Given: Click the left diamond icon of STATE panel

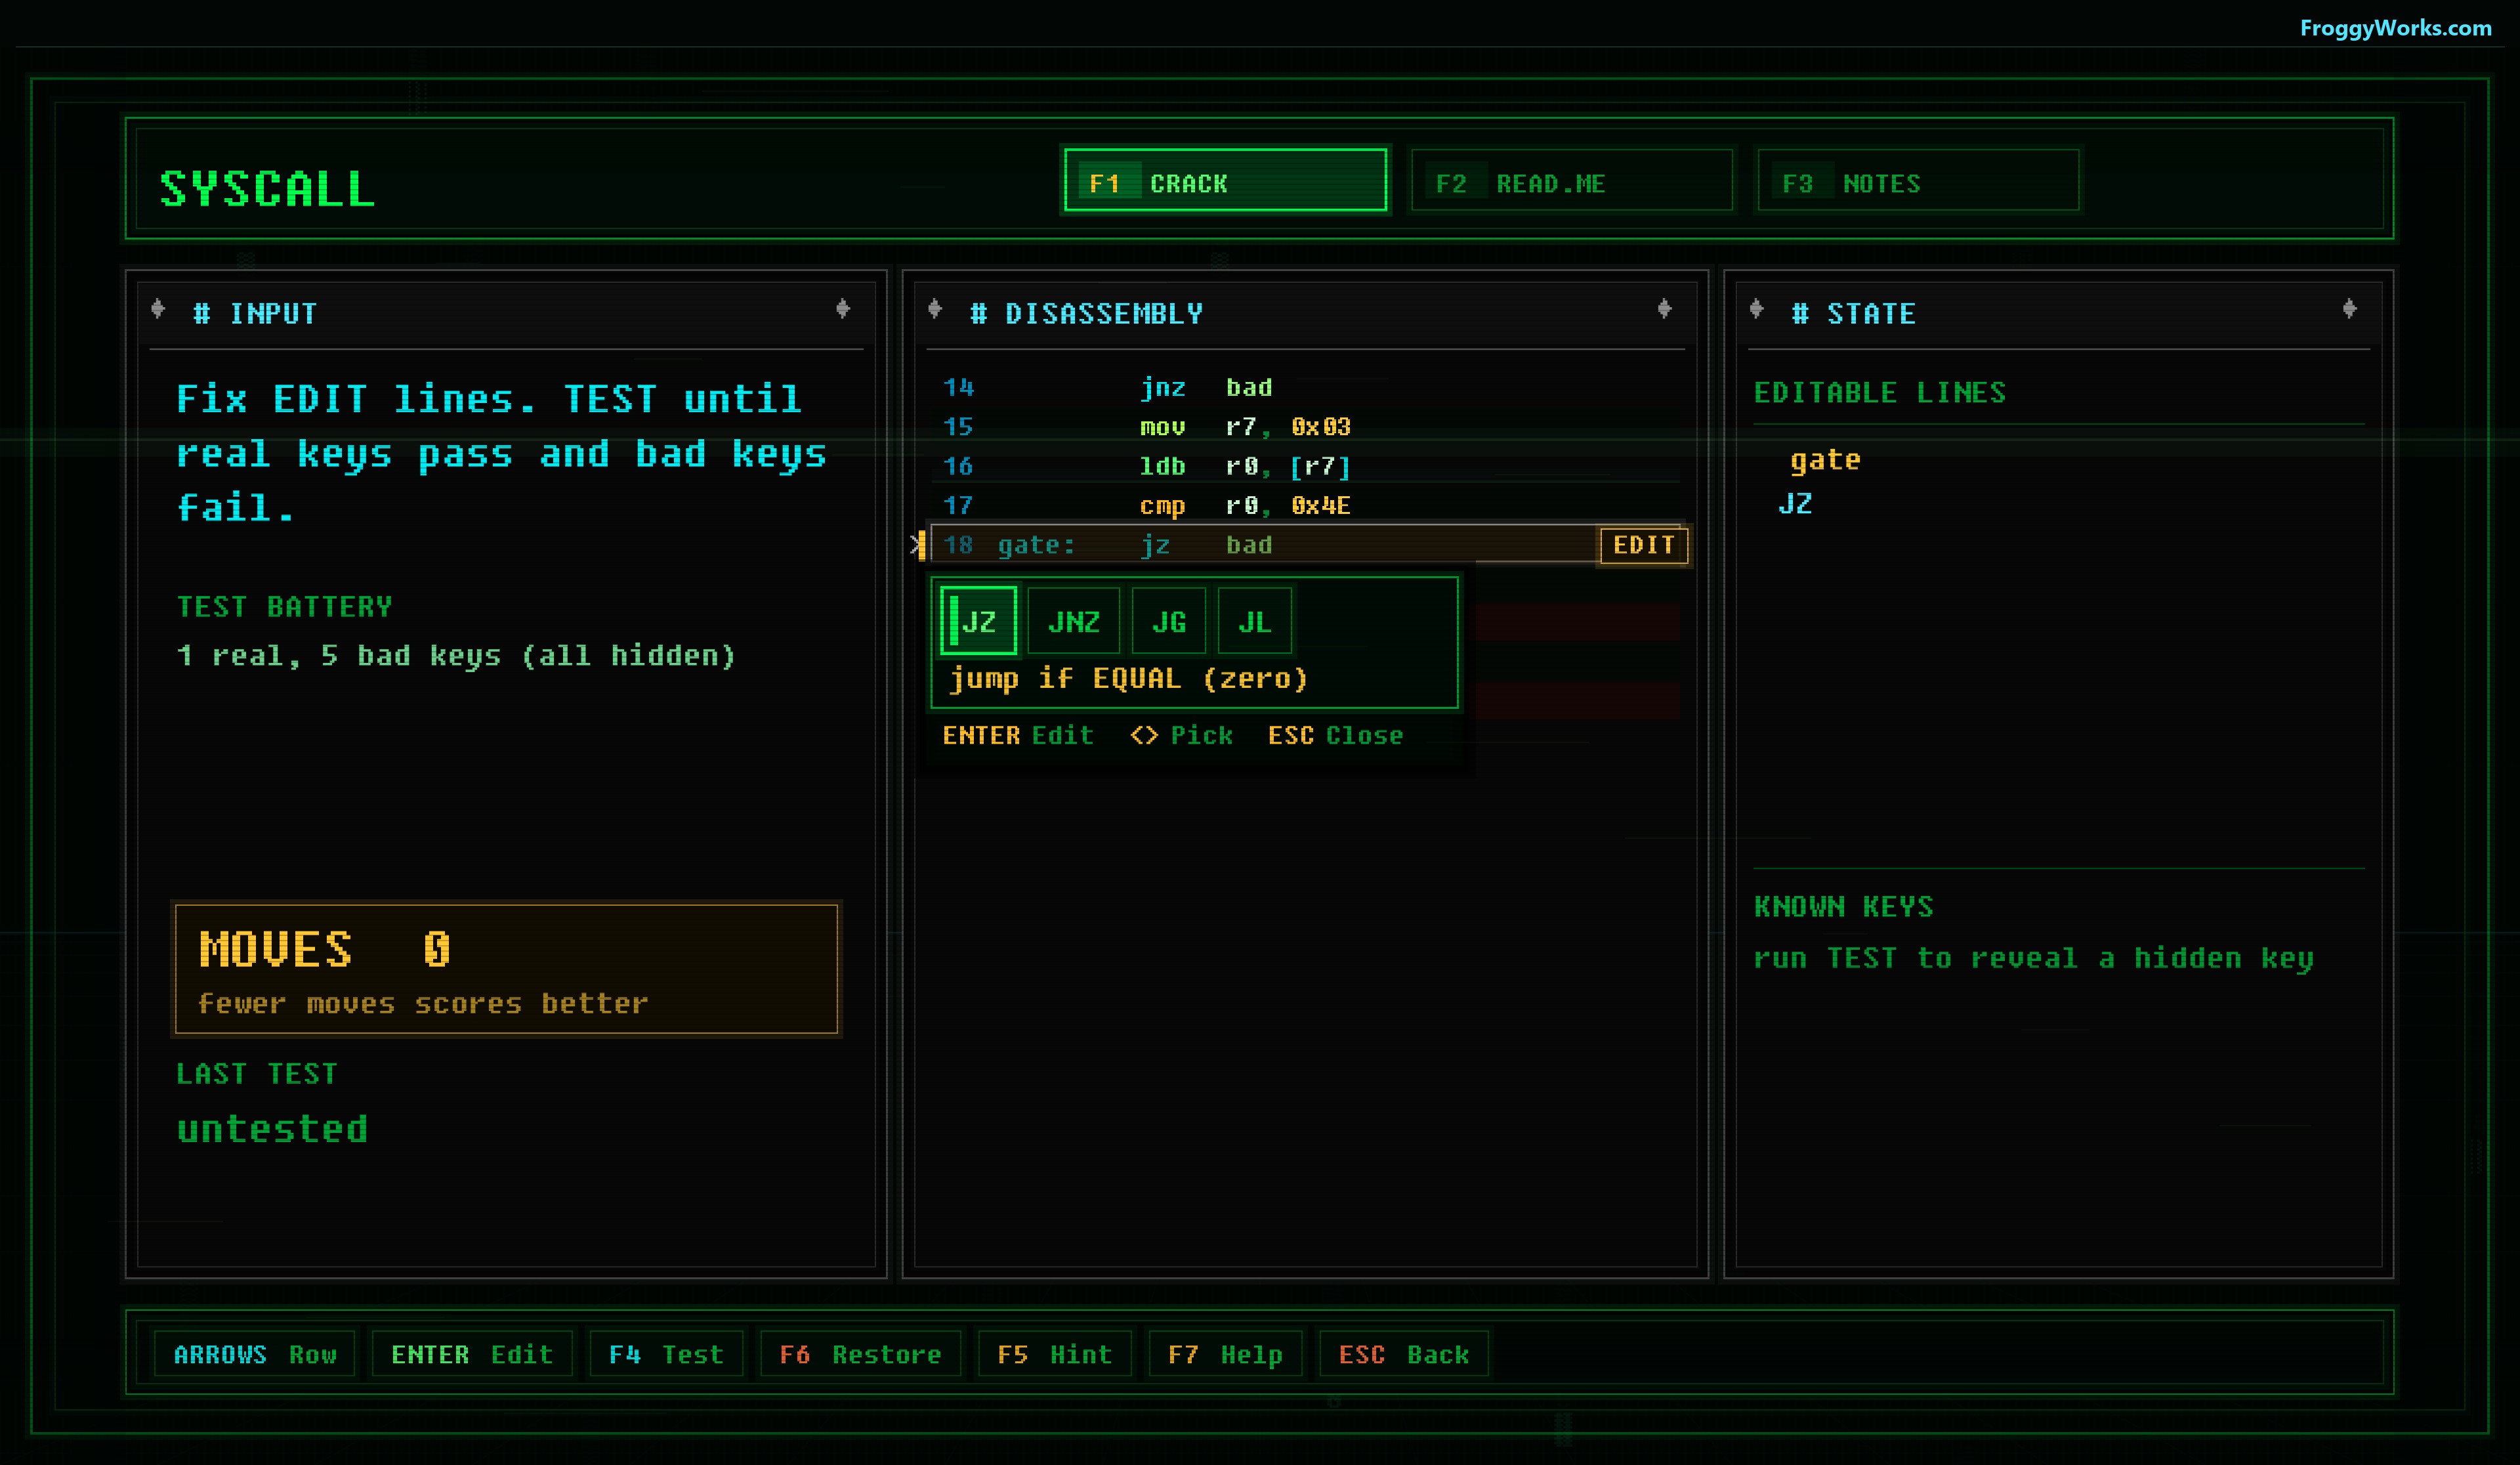Looking at the screenshot, I should tap(1757, 309).
